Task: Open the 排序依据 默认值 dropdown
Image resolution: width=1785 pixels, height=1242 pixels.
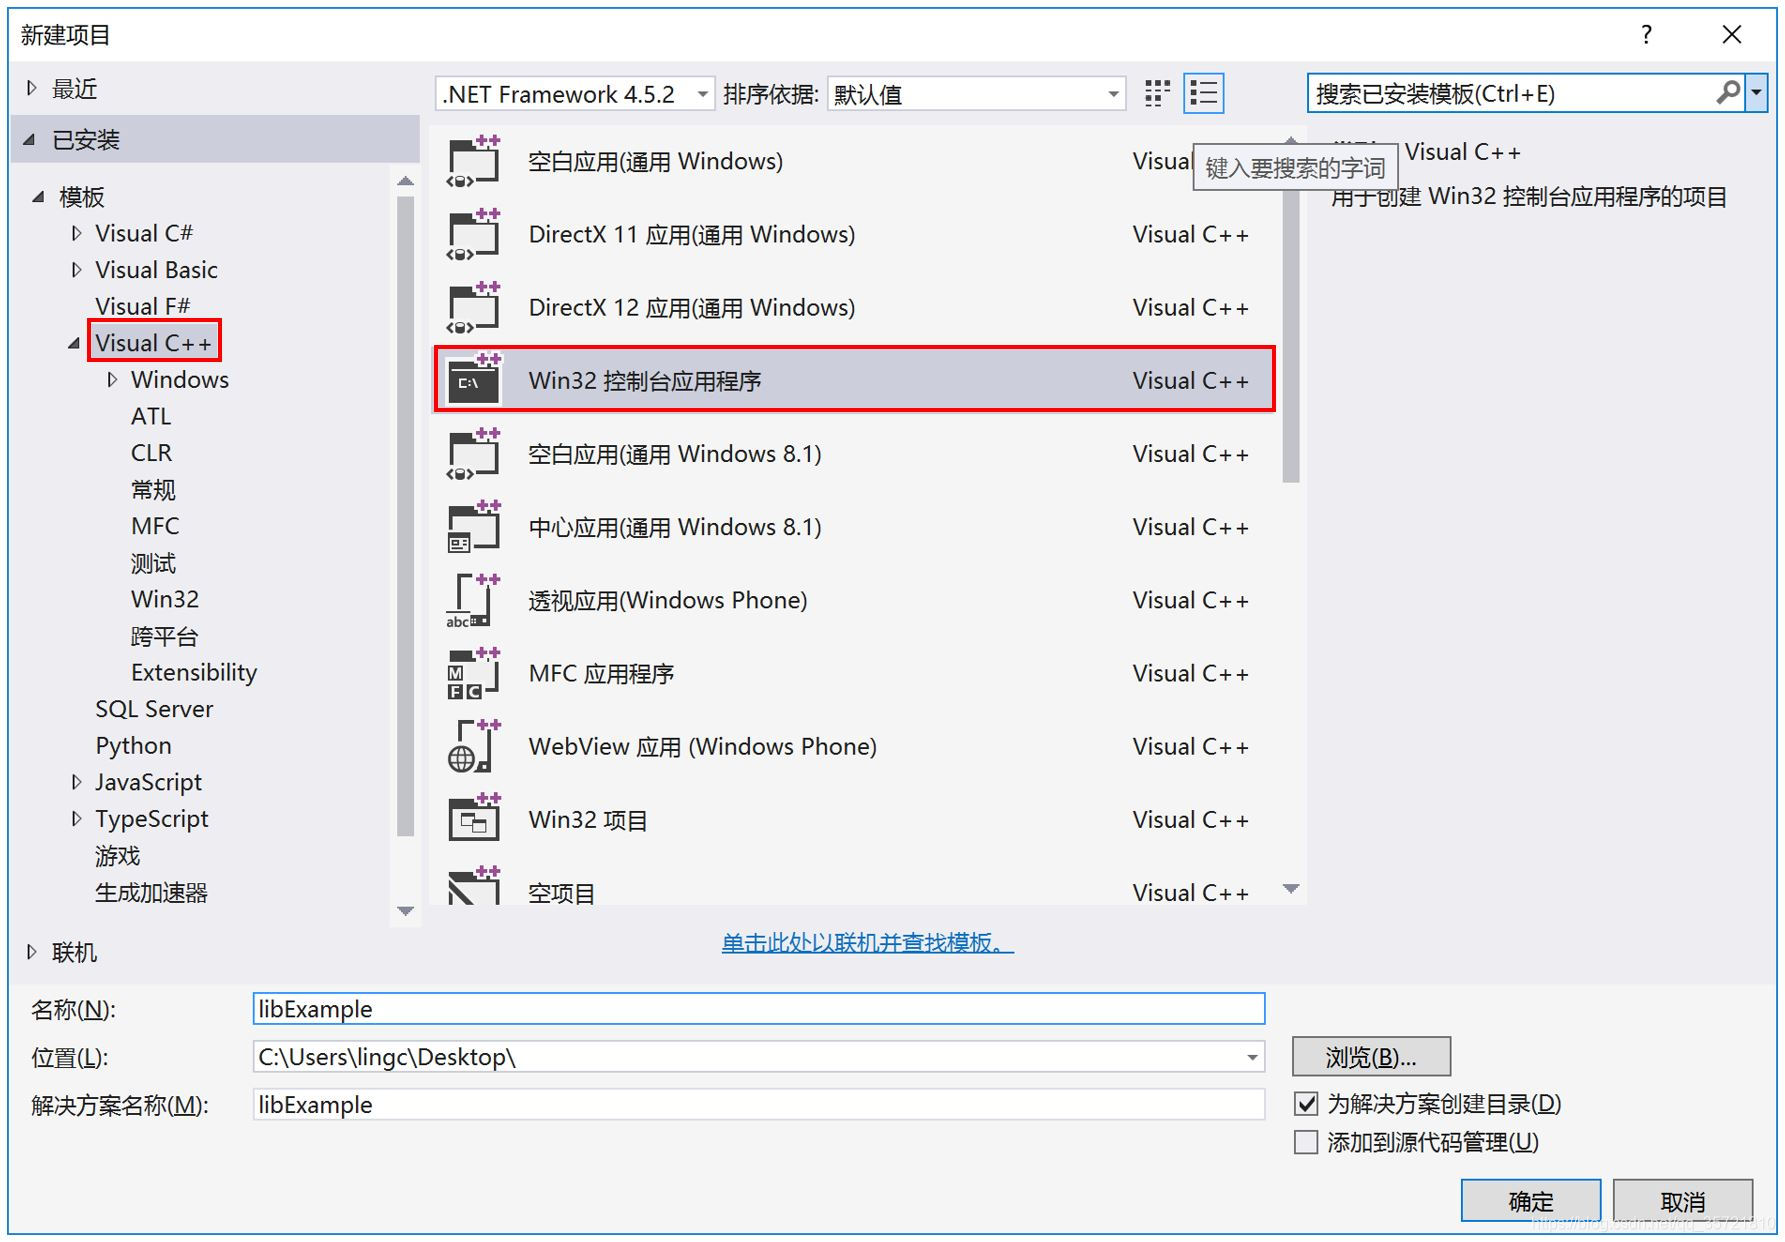Action: click(x=1113, y=94)
